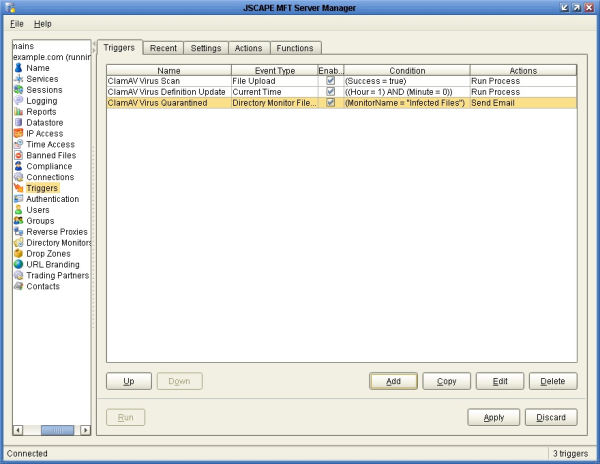
Task: Toggle ClamAV Virus Definition Update enabled checkbox
Action: coord(331,92)
